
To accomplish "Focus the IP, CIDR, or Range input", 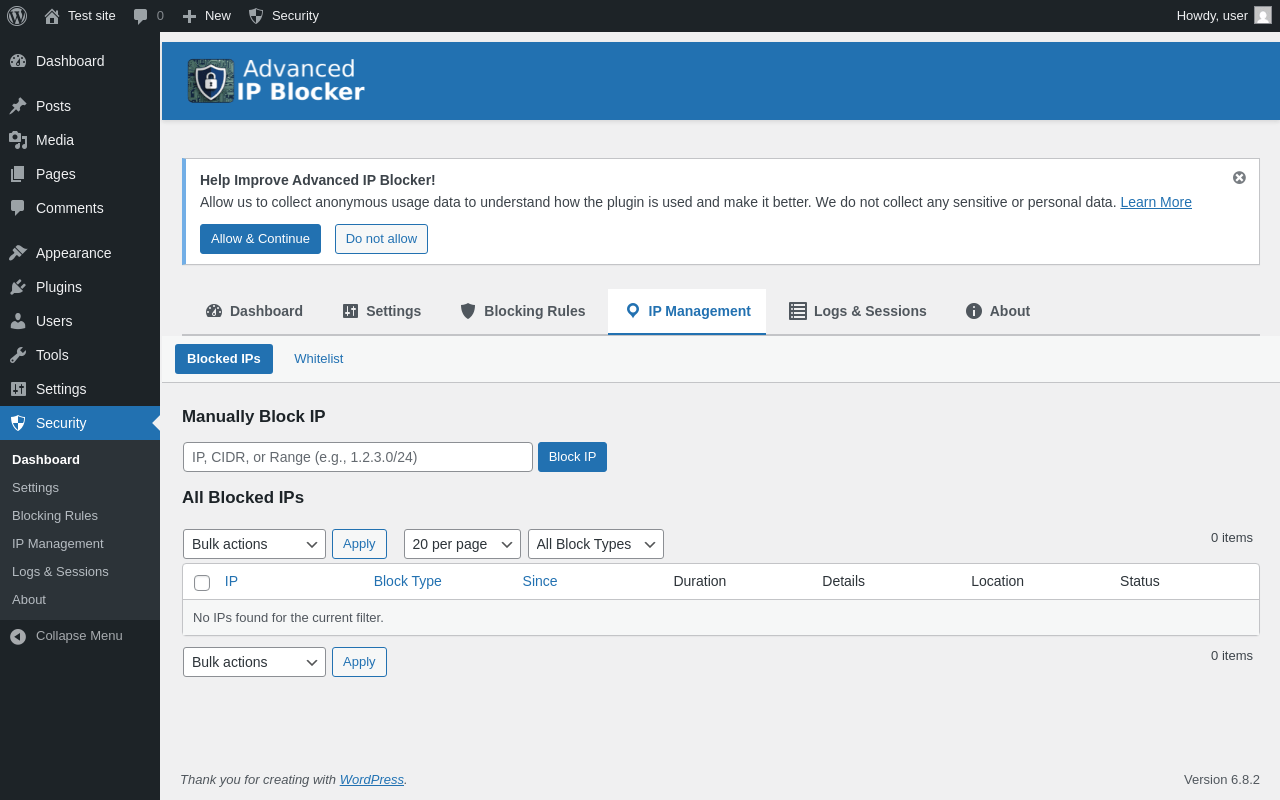I will pyautogui.click(x=358, y=457).
